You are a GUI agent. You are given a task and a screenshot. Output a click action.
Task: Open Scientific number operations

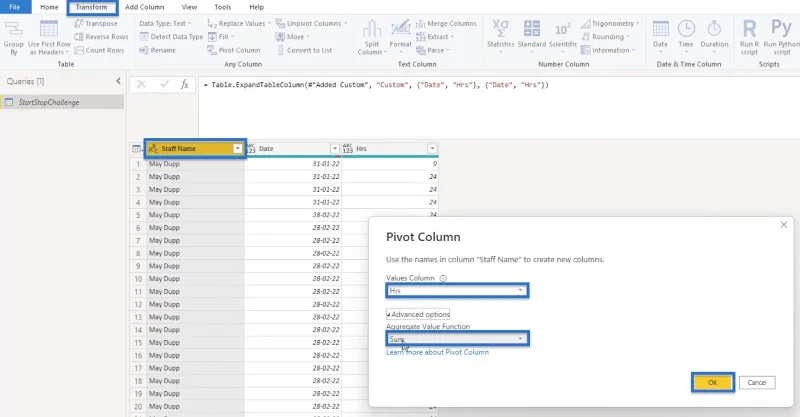click(x=563, y=38)
